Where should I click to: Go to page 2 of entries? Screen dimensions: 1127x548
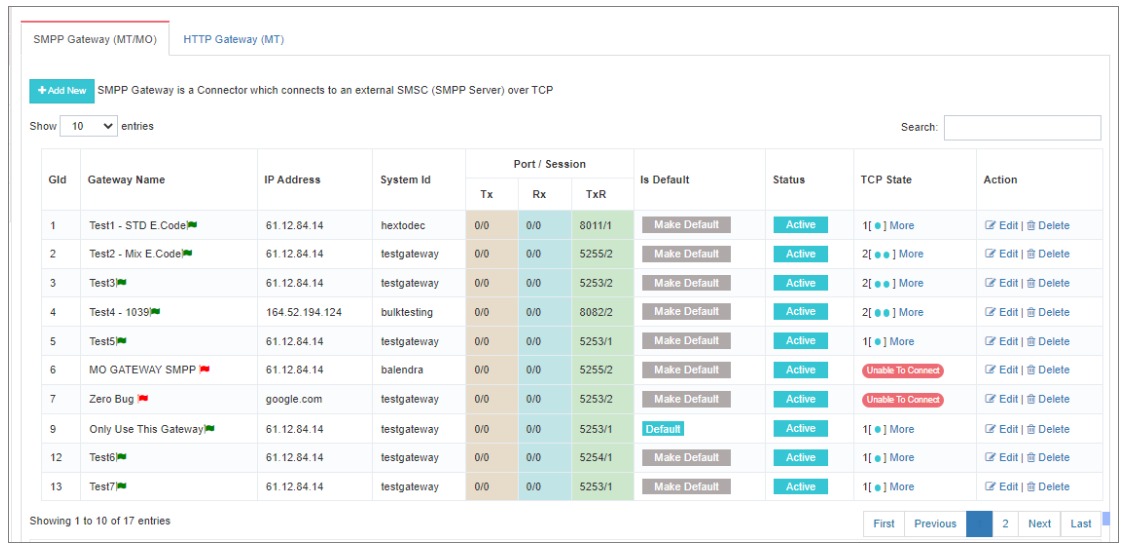point(1006,524)
